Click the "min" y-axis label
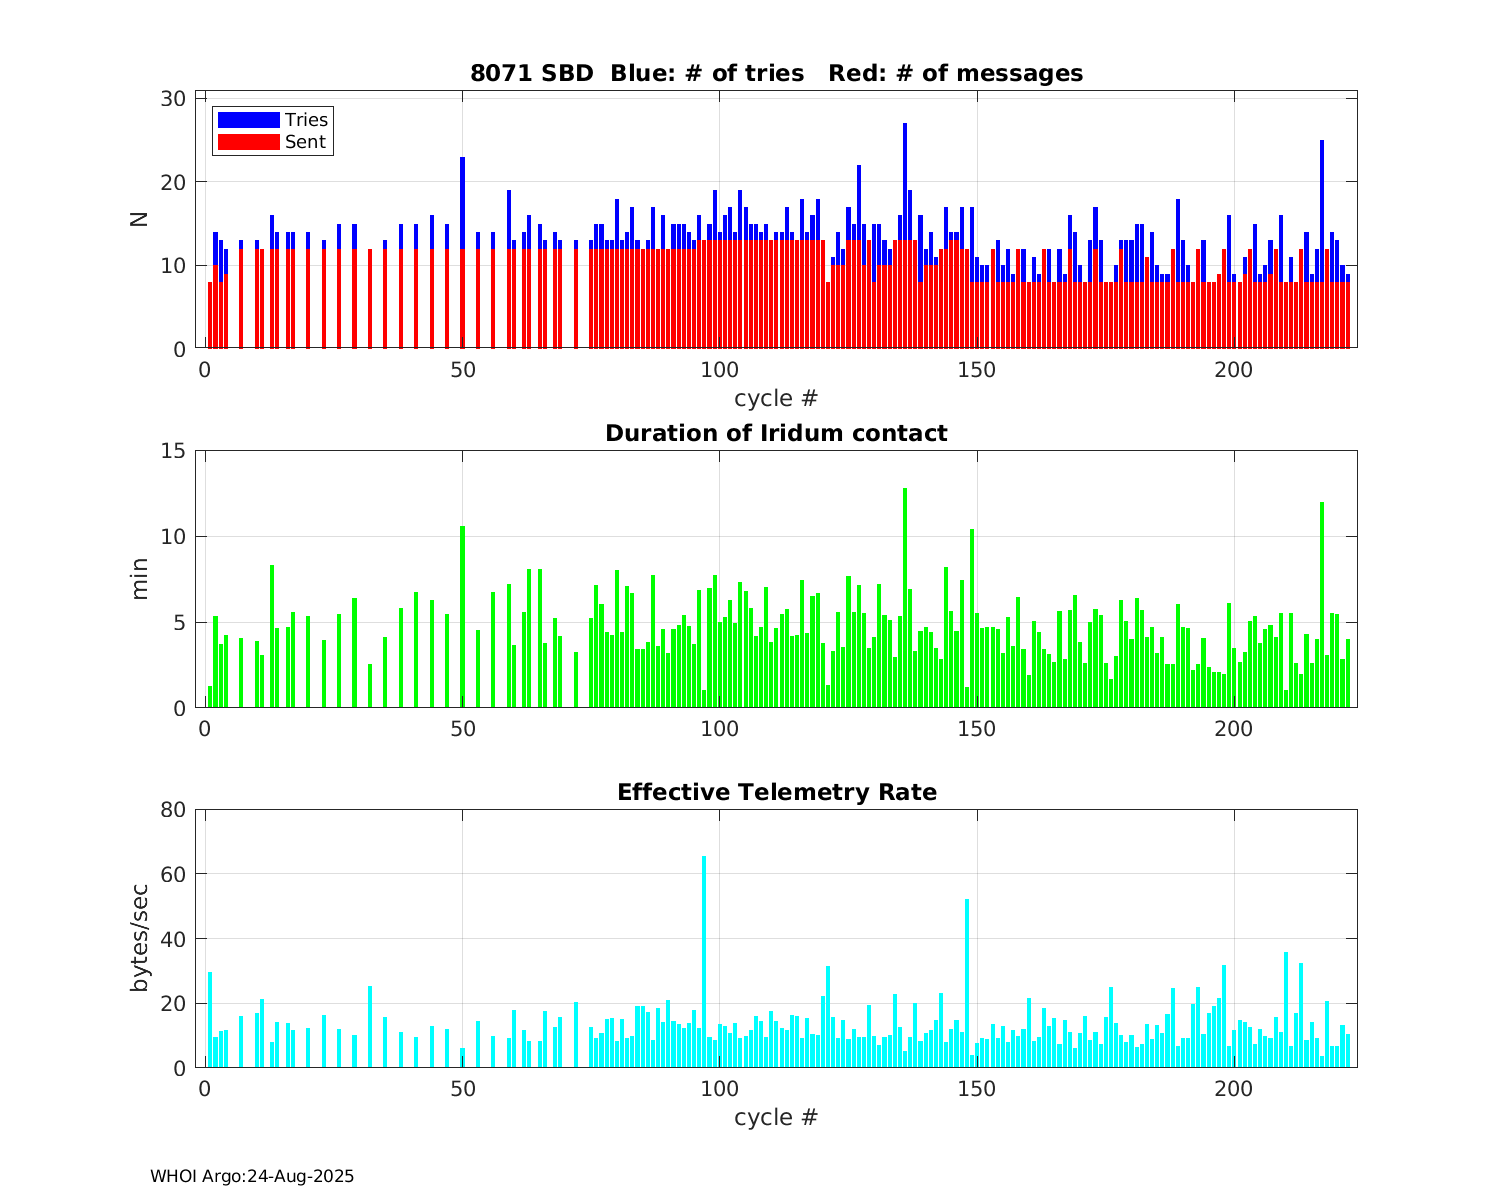This screenshot has width=1500, height=1200. [x=140, y=579]
